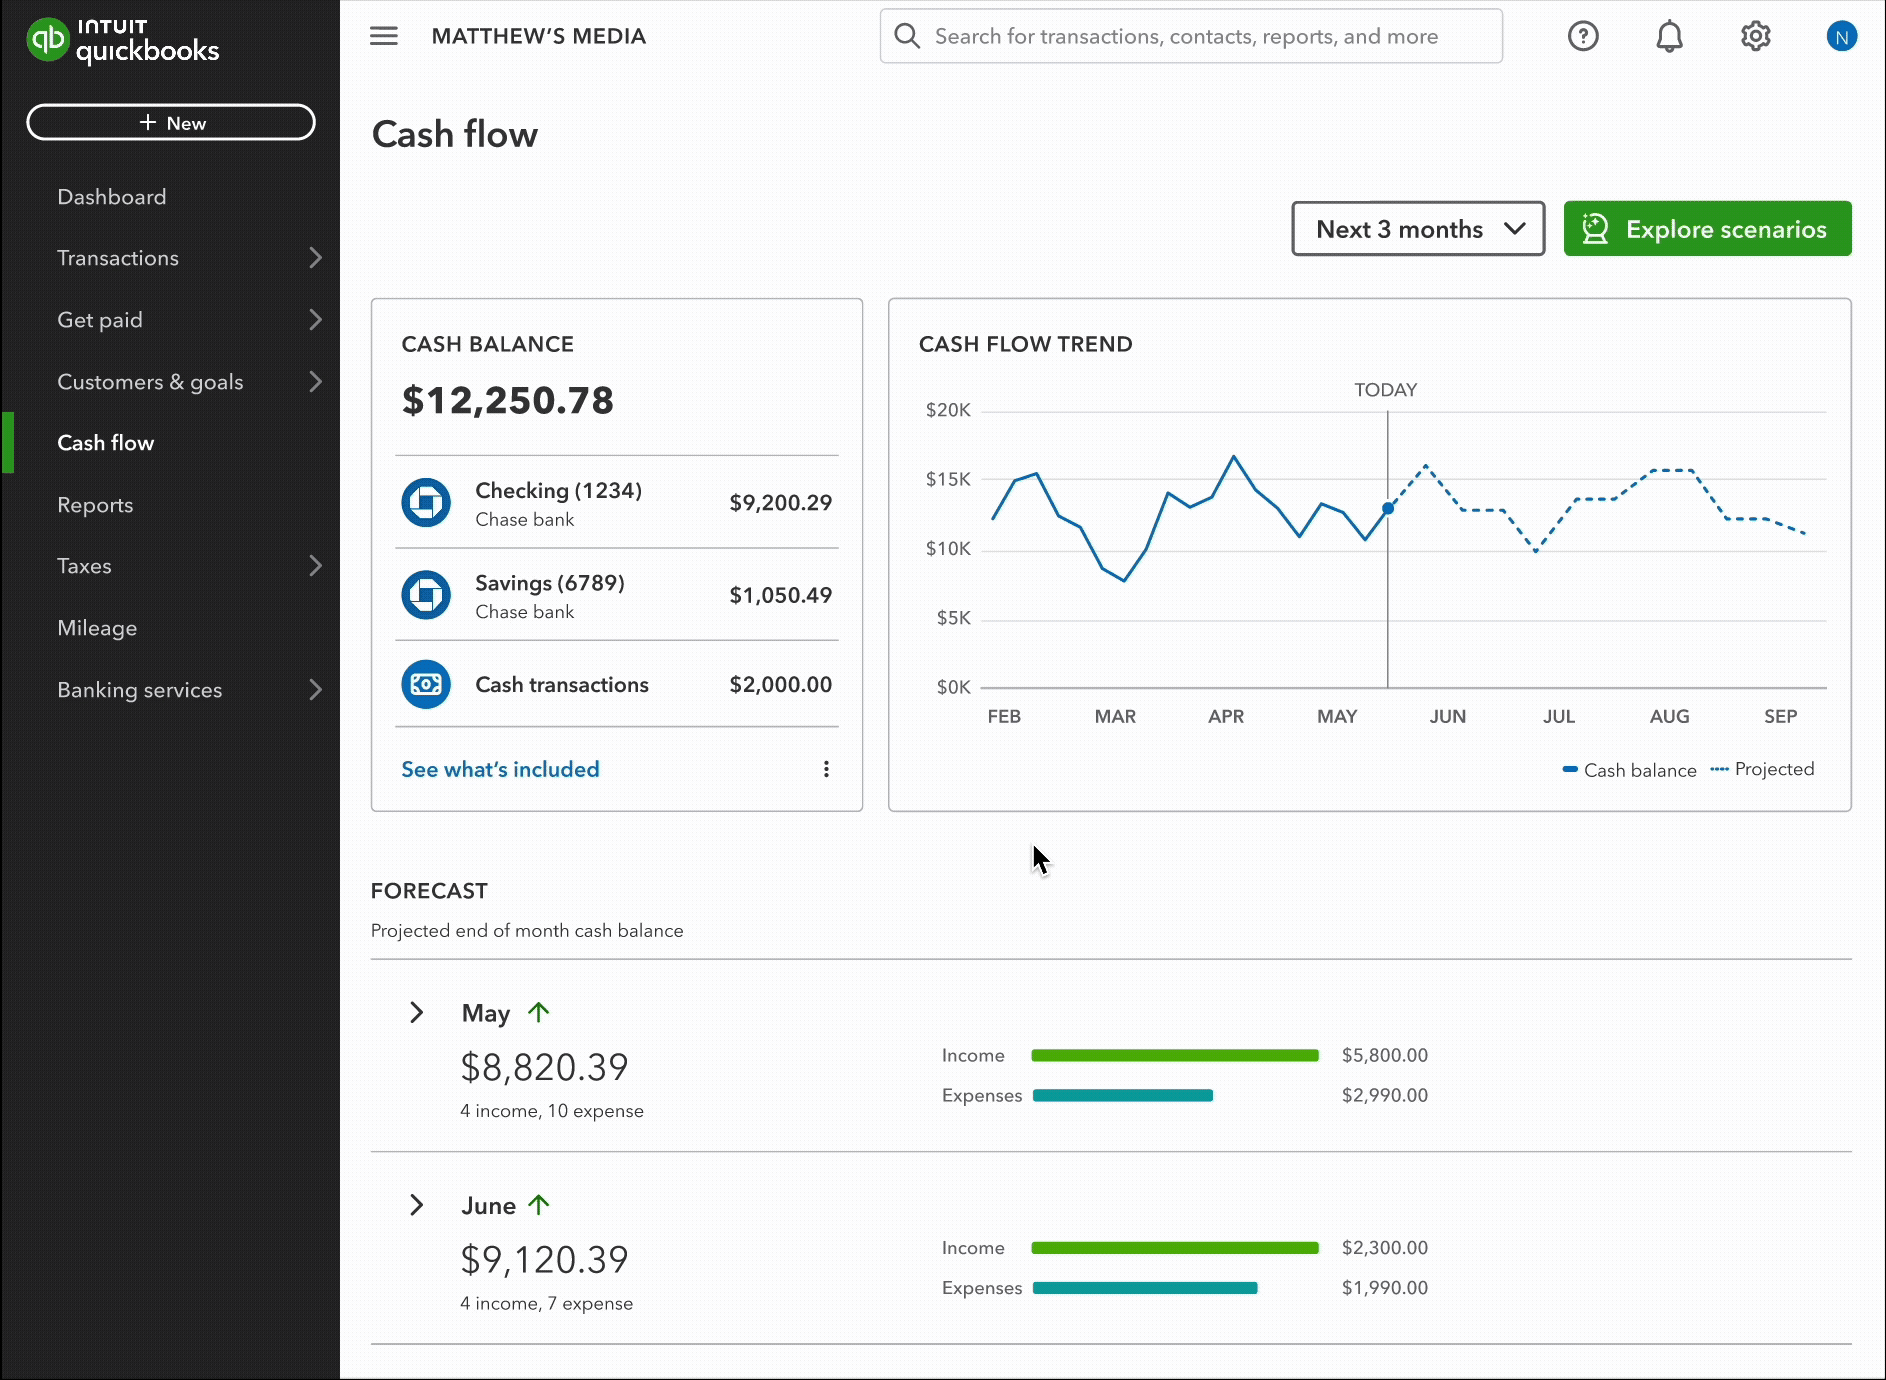Click May income amount $5,800.00
This screenshot has height=1380, width=1886.
1385,1055
